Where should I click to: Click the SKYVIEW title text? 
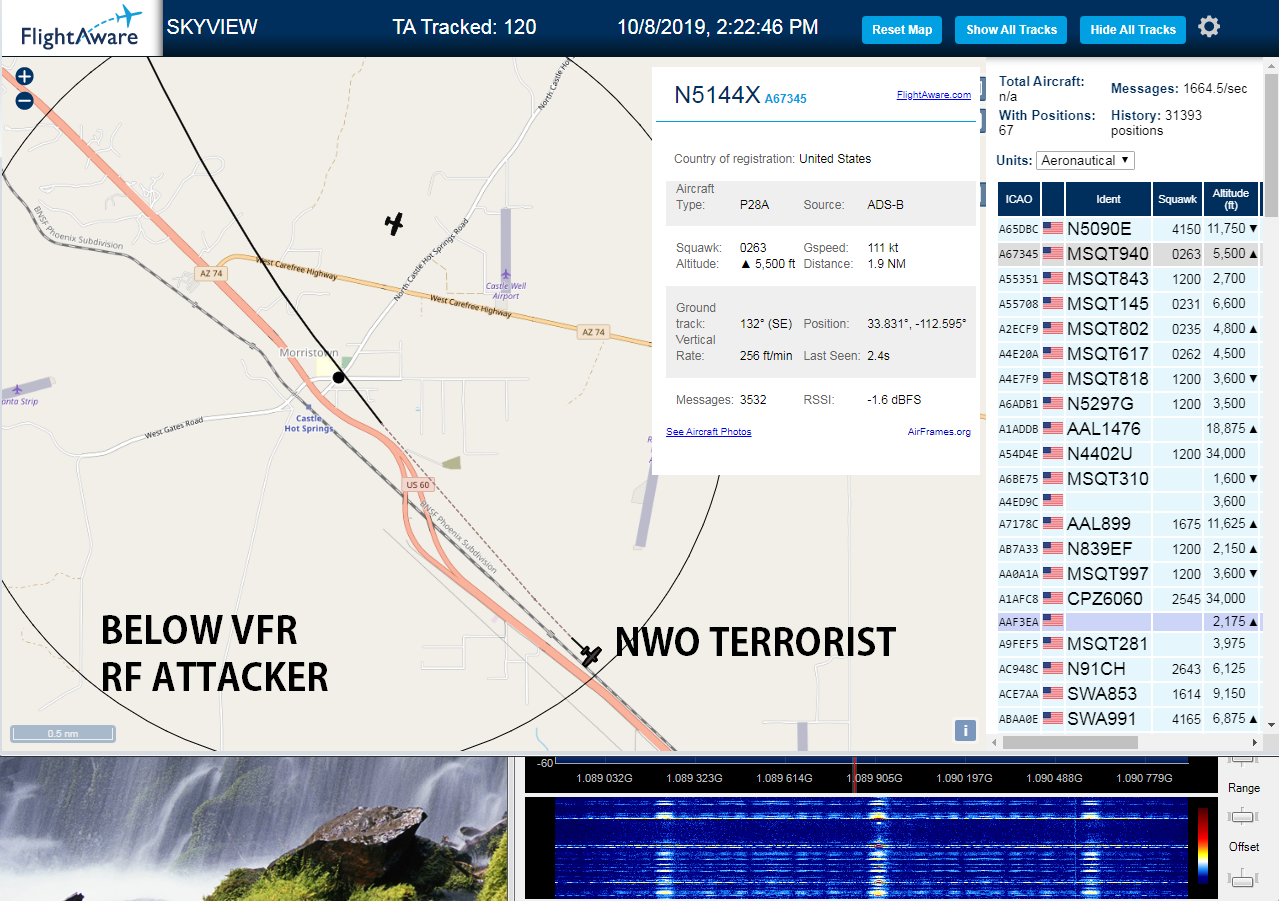212,27
